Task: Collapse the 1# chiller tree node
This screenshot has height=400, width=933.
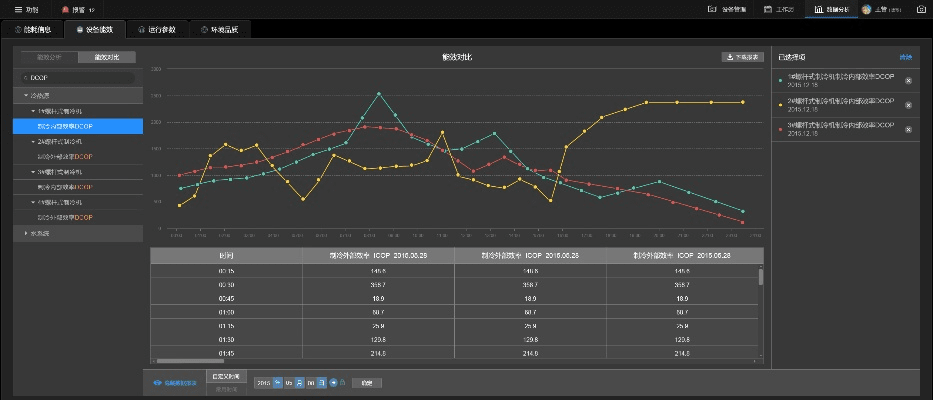Action: pos(33,110)
